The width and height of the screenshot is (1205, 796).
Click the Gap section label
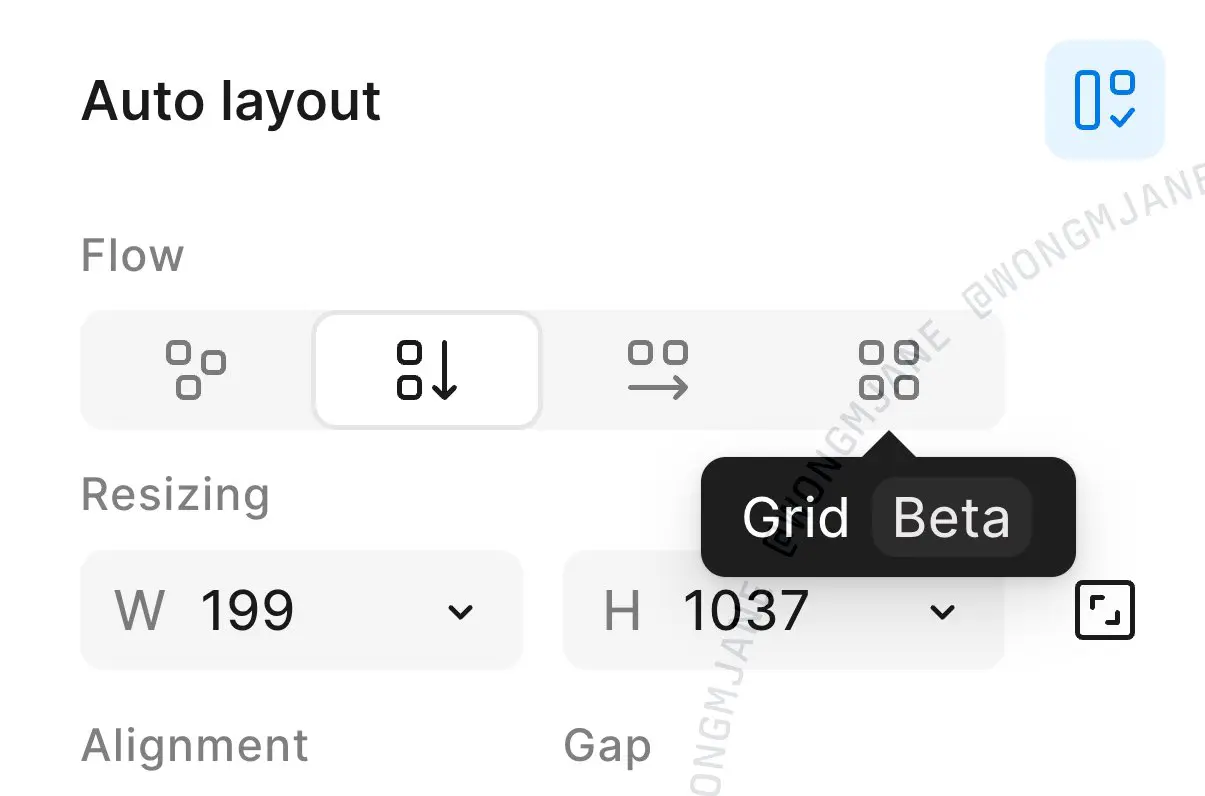point(607,747)
